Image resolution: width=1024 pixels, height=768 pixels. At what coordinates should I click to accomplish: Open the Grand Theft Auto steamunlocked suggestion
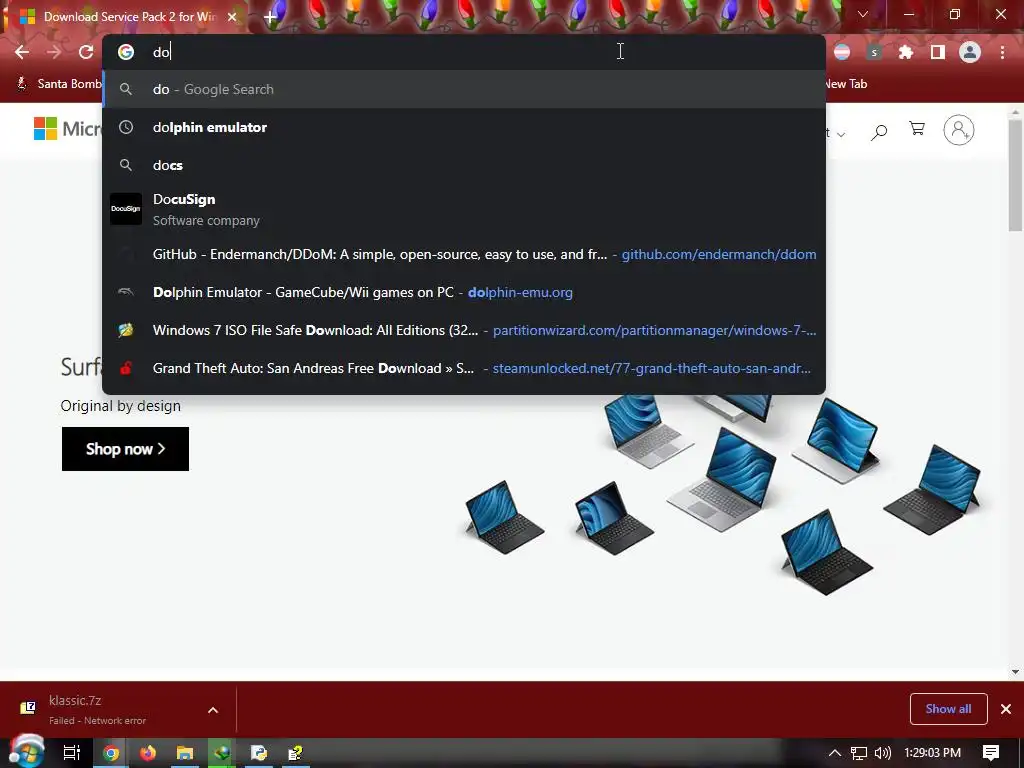click(x=464, y=368)
